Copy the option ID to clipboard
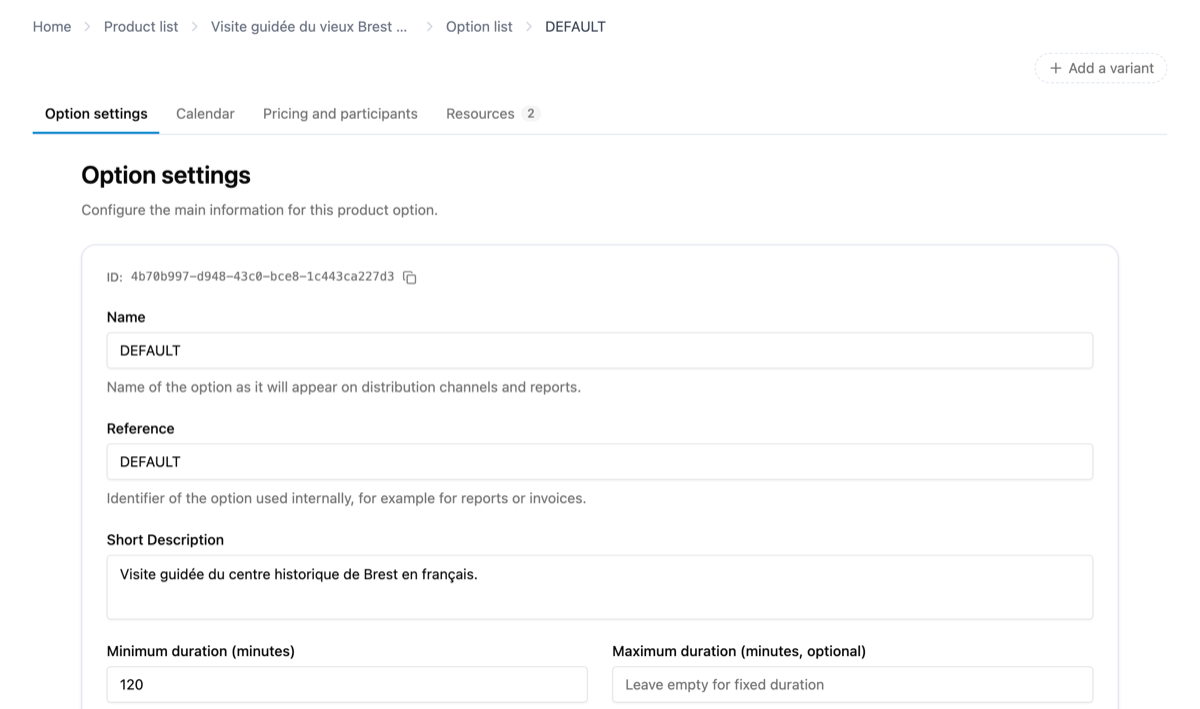 coord(410,277)
